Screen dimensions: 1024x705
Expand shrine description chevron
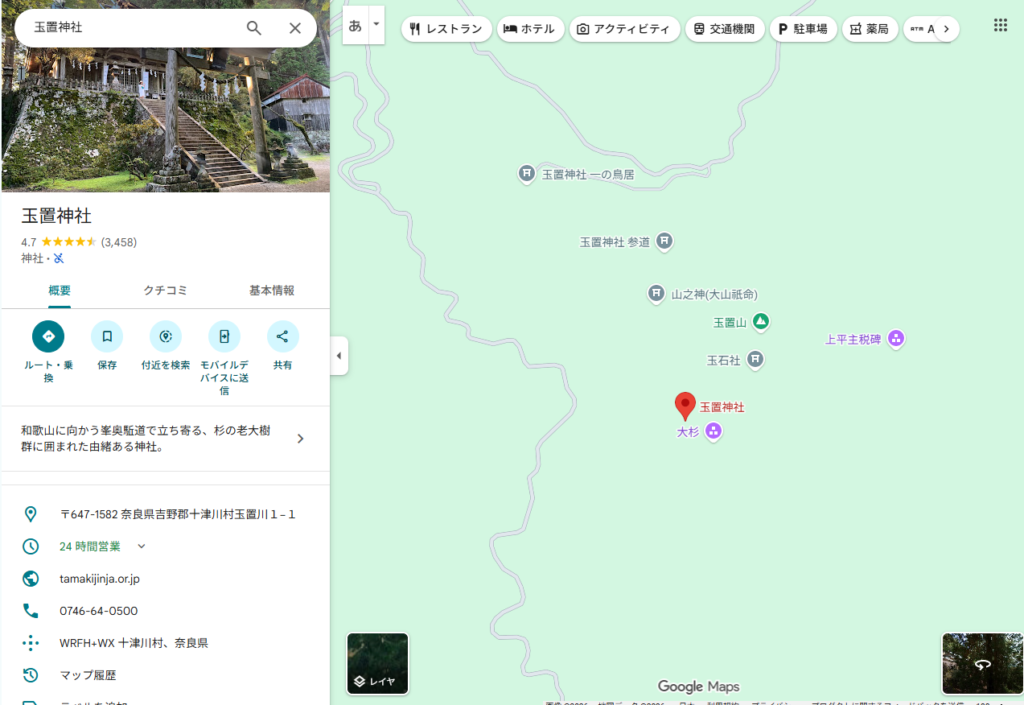pos(300,438)
